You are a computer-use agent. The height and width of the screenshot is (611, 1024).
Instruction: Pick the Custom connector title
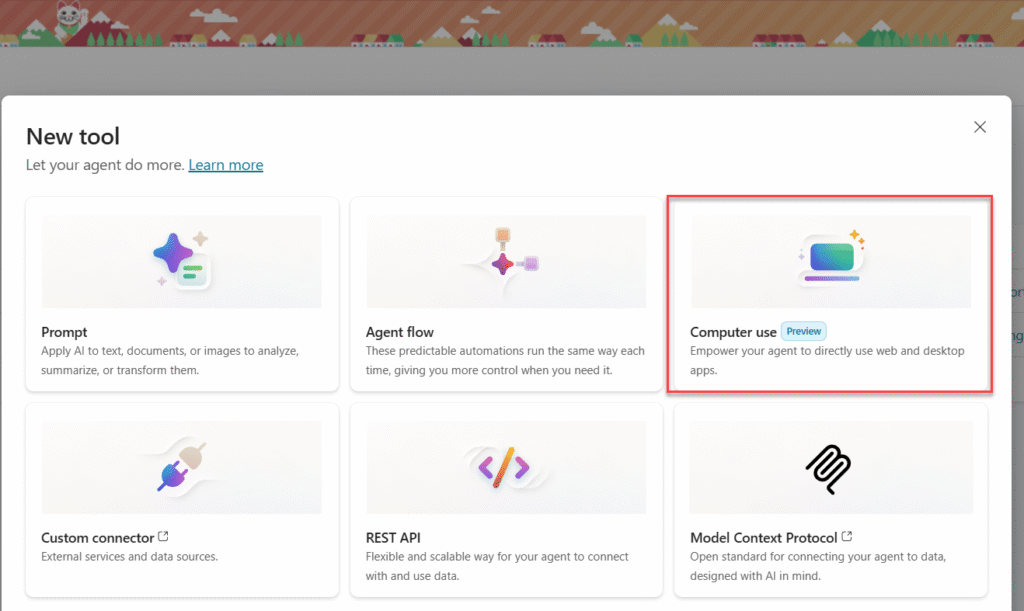97,538
